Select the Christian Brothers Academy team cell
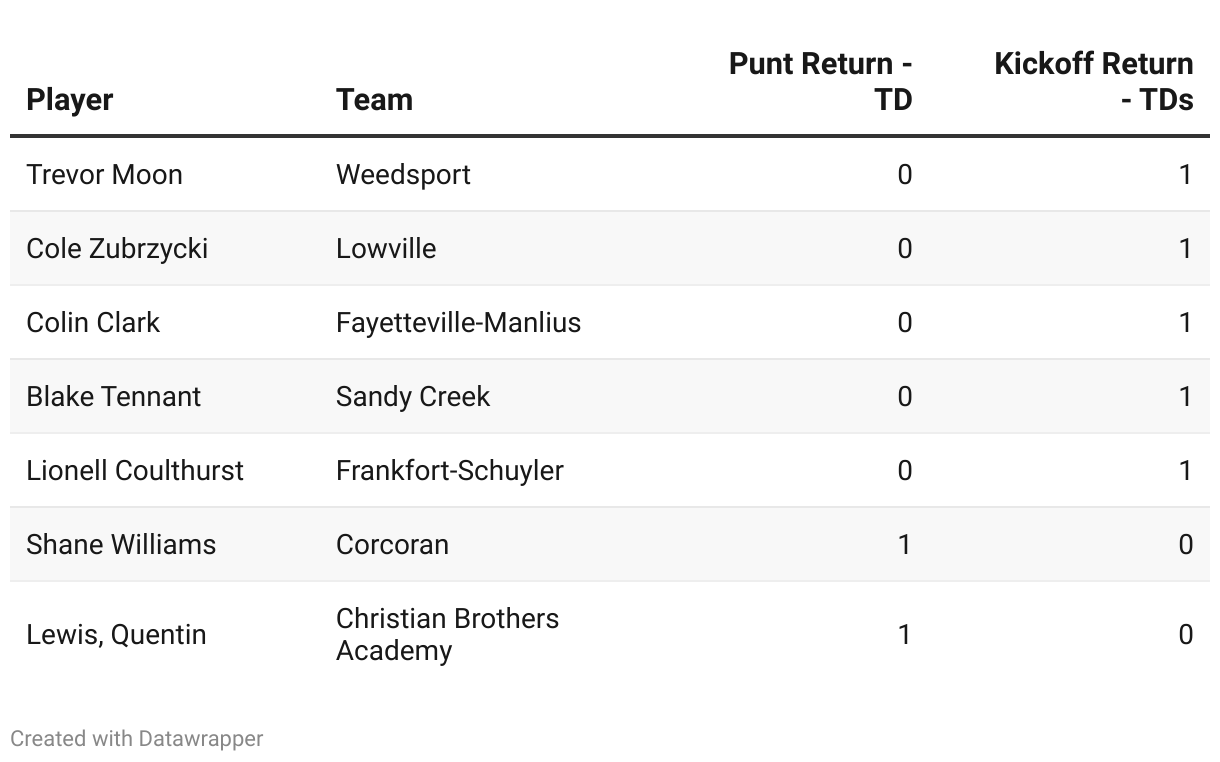Screen dimensions: 1220x762 (x=447, y=634)
